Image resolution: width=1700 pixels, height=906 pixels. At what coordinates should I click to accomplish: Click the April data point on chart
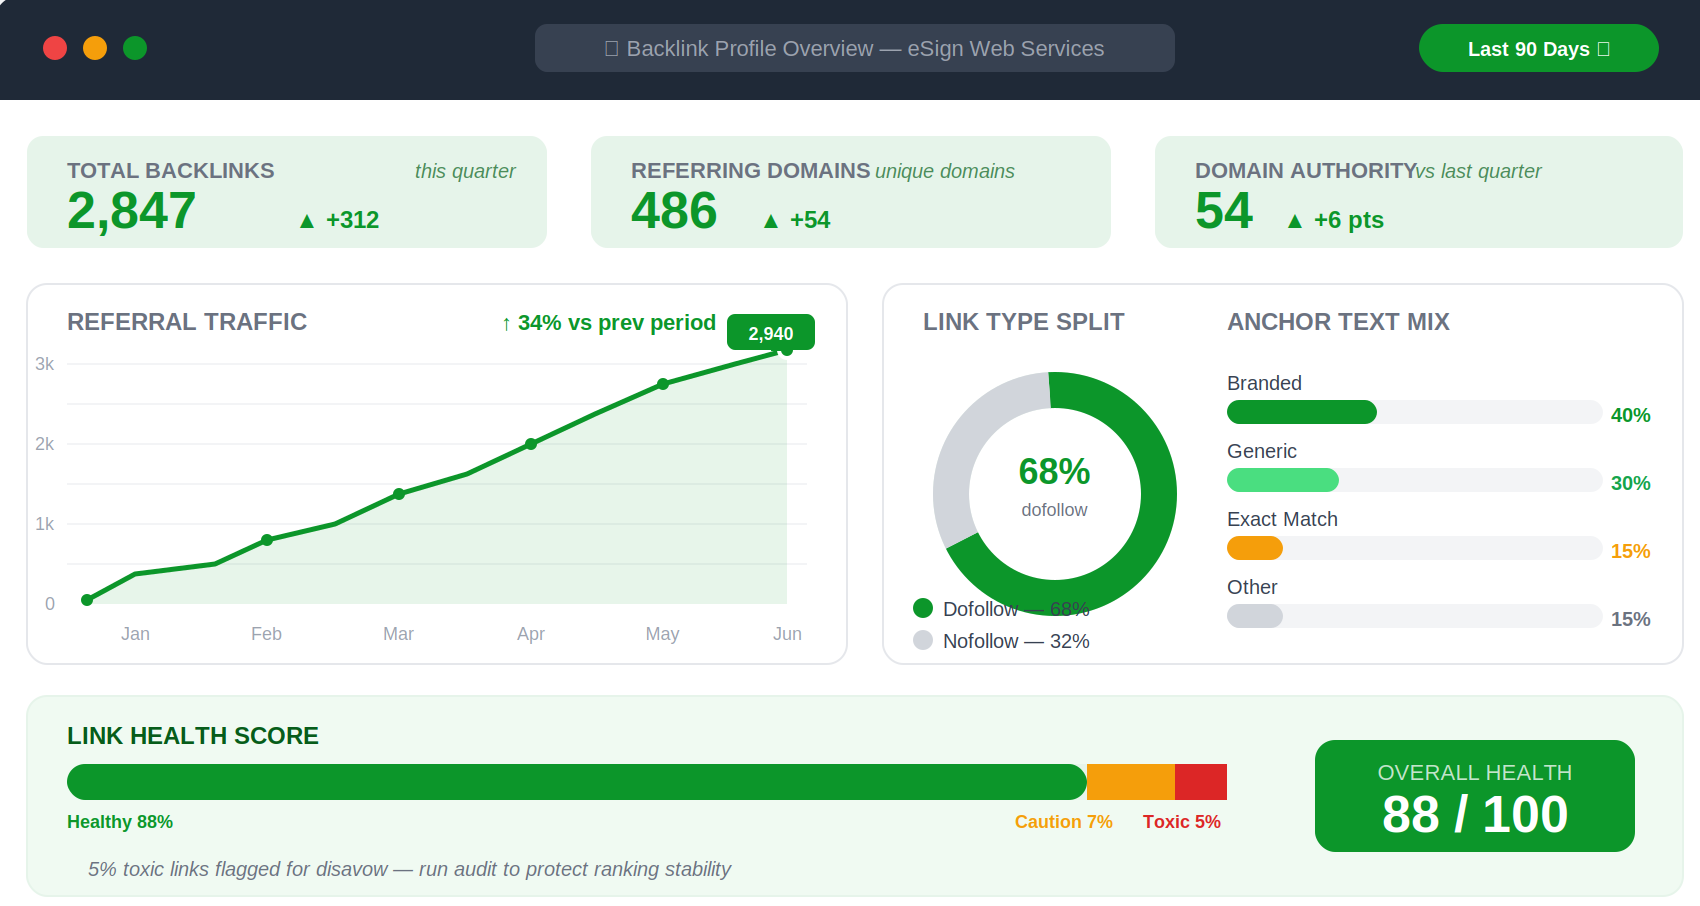[531, 444]
